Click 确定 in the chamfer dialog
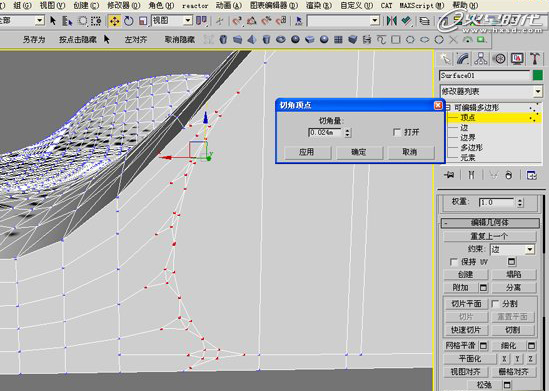 (x=359, y=152)
